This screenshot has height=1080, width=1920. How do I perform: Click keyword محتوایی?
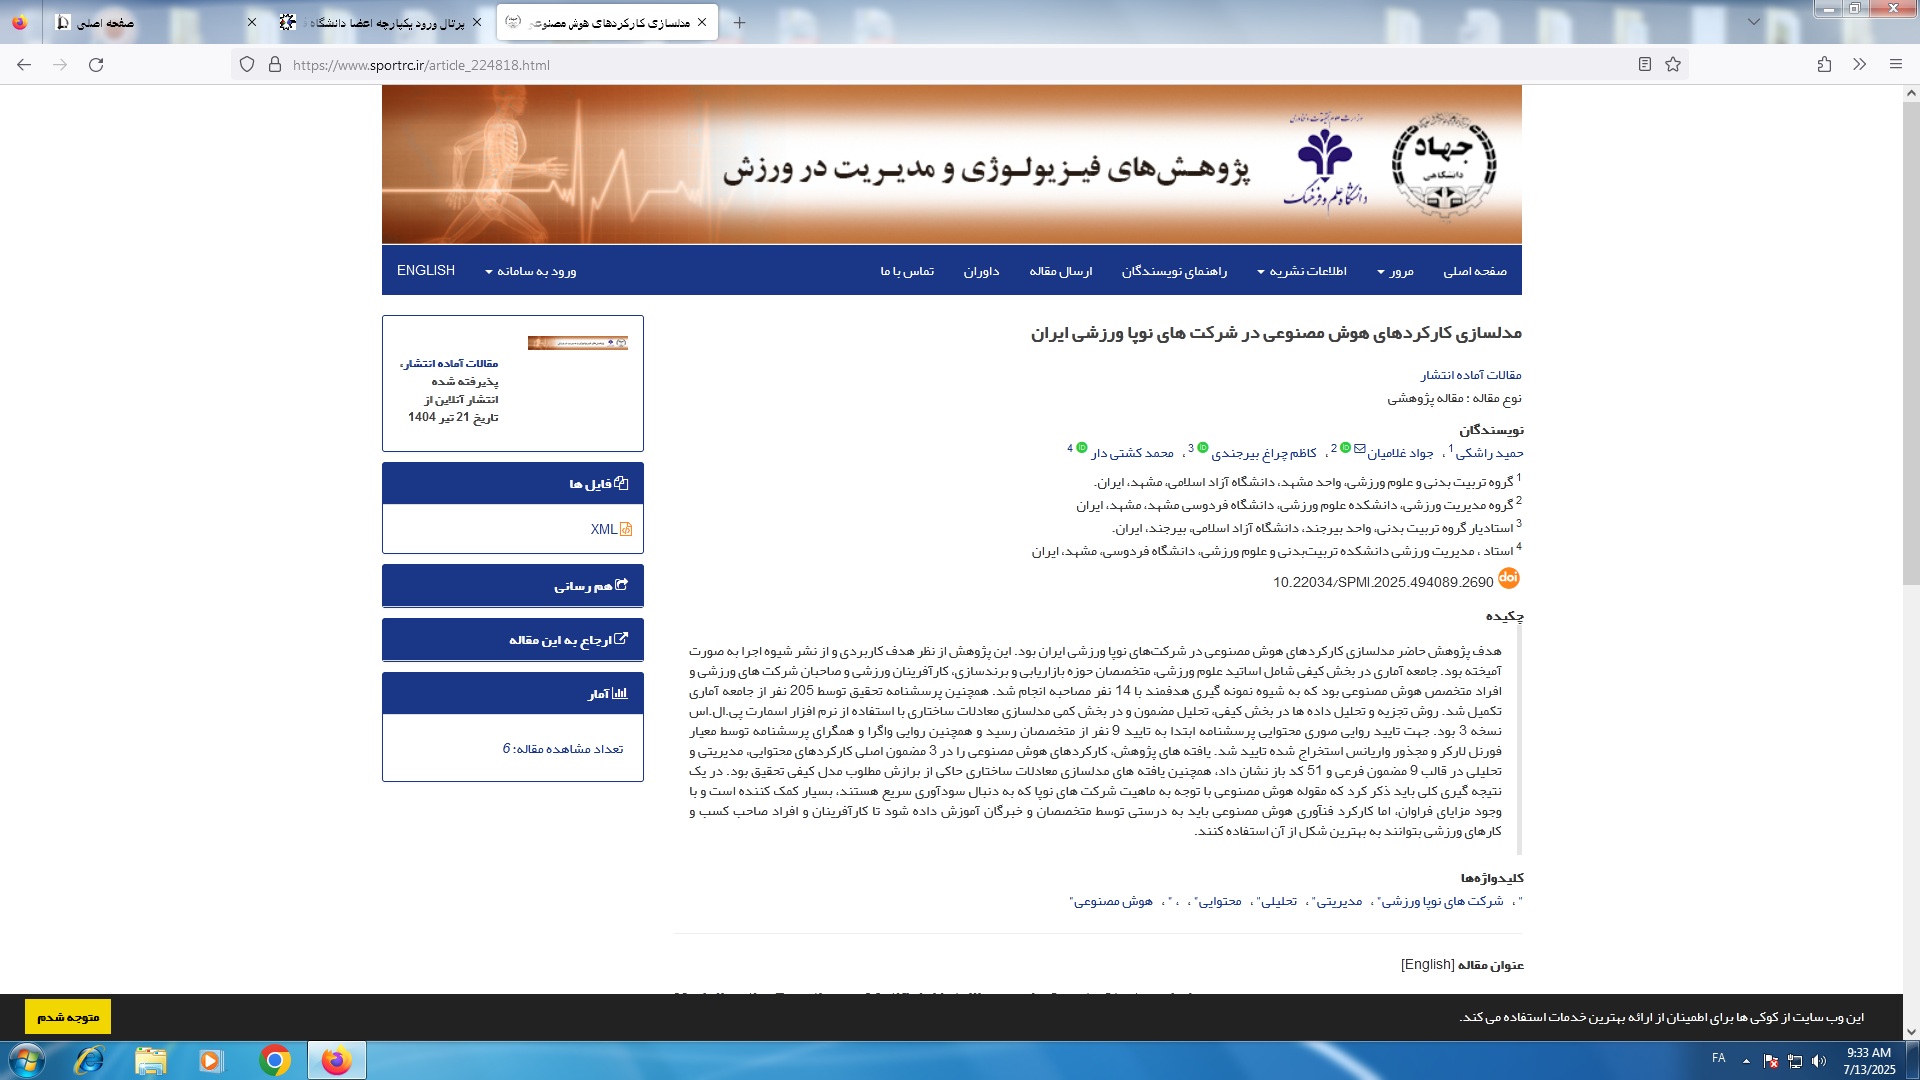(1220, 901)
